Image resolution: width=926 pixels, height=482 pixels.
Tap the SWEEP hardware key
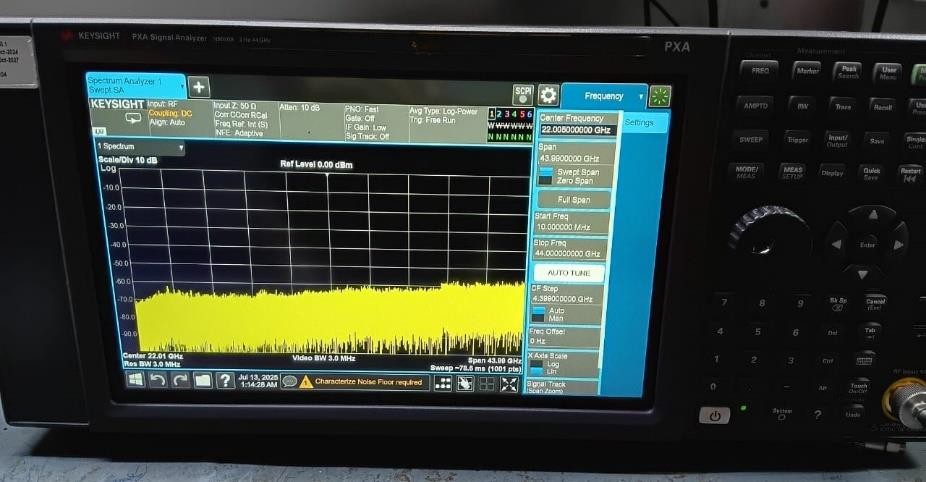click(751, 140)
